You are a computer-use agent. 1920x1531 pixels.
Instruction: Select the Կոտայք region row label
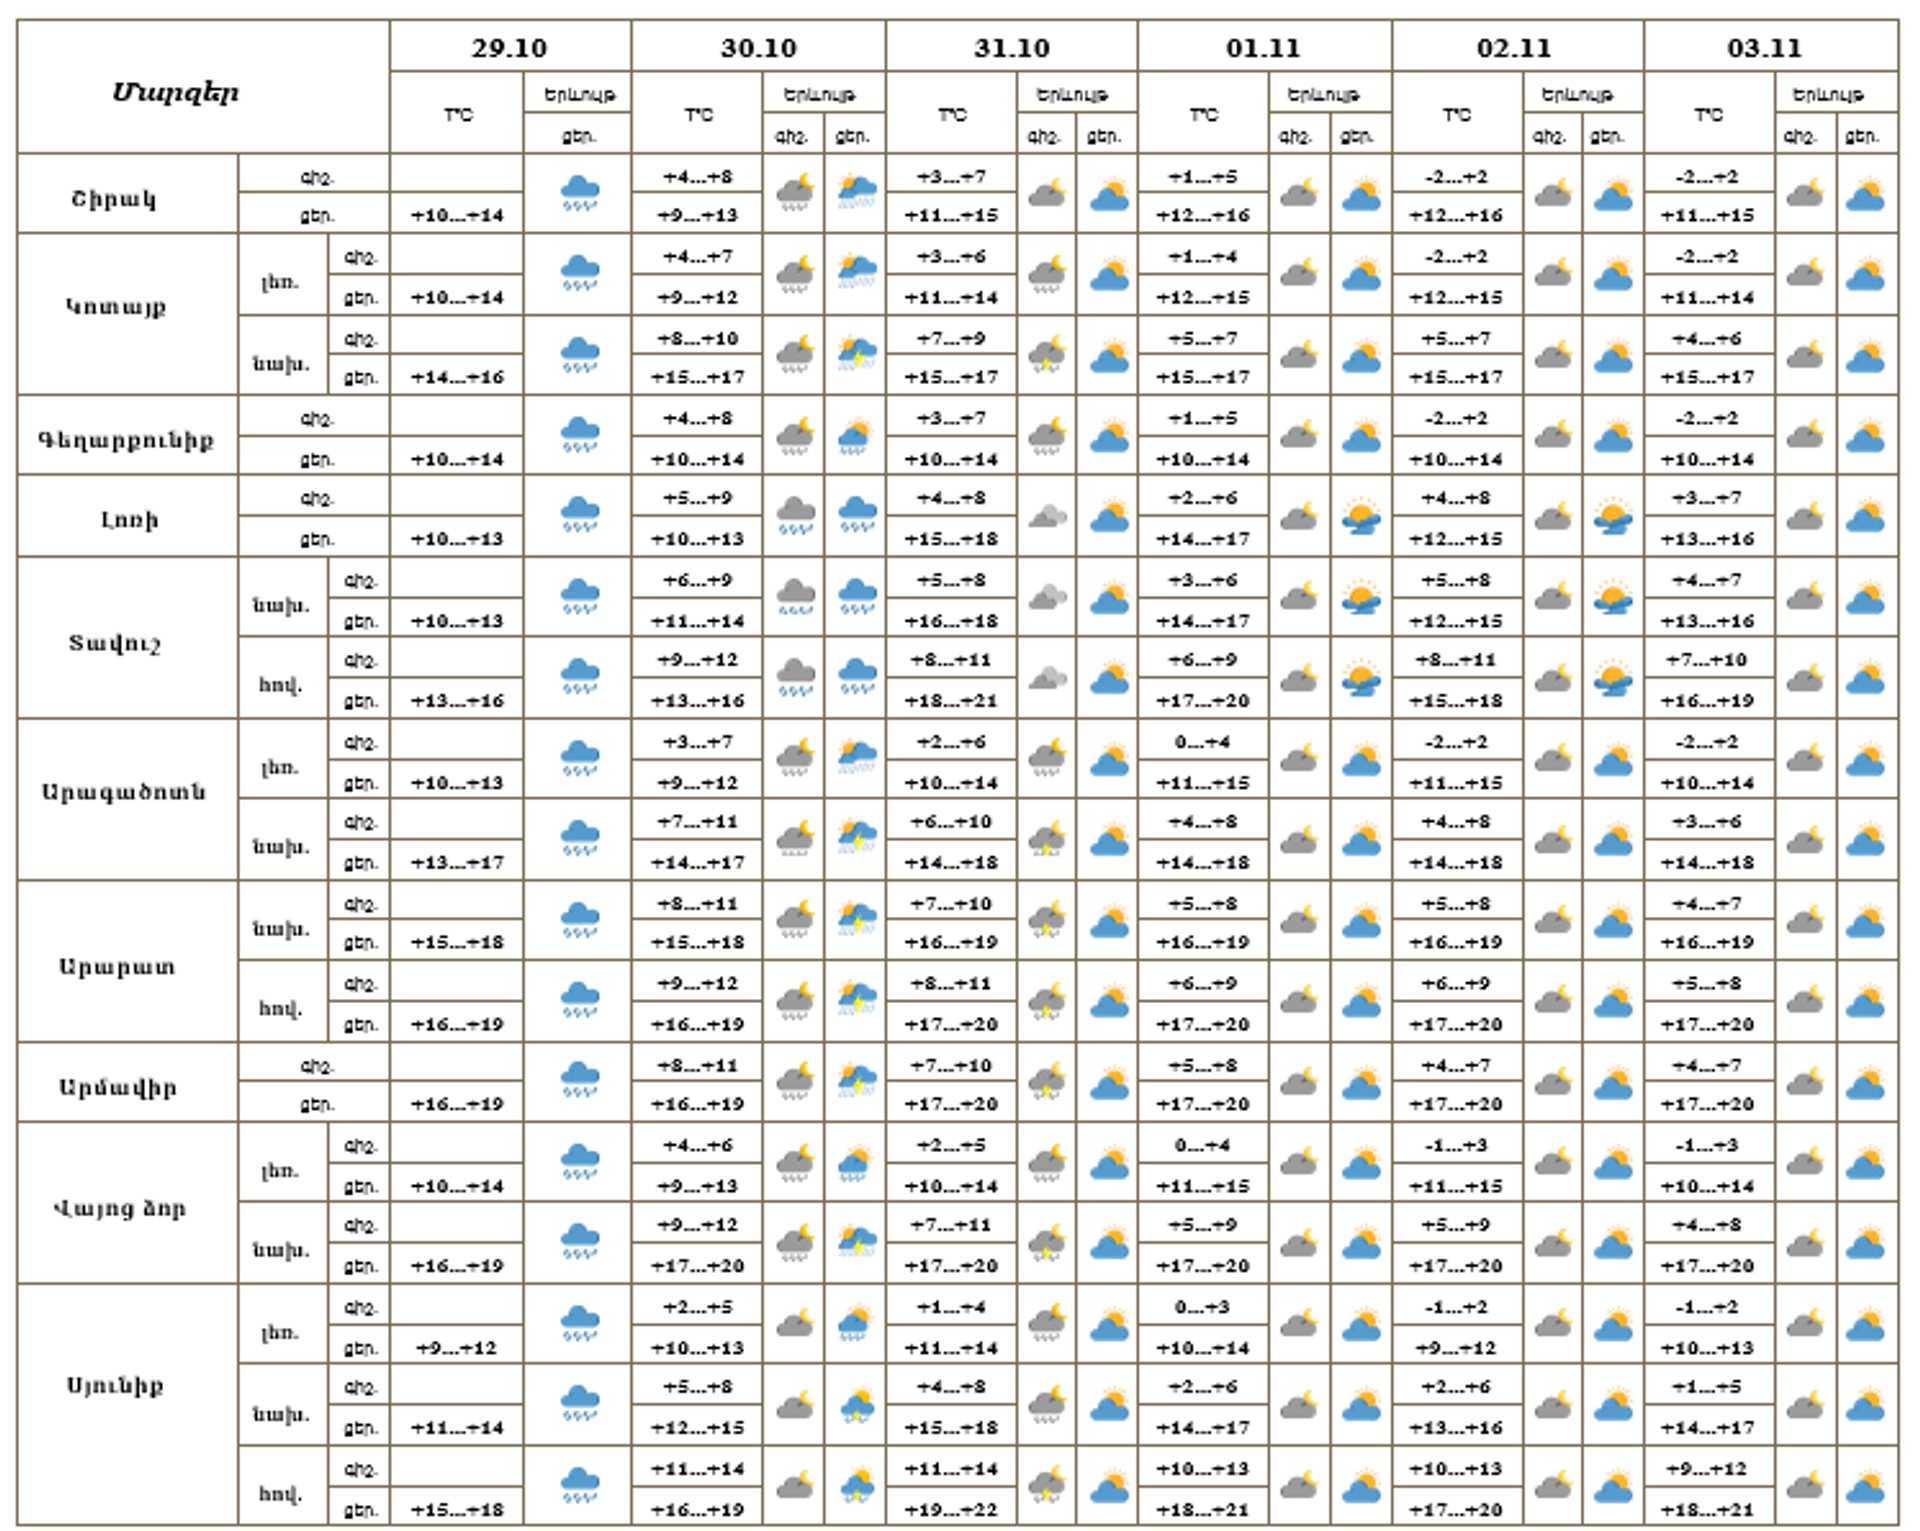116,305
